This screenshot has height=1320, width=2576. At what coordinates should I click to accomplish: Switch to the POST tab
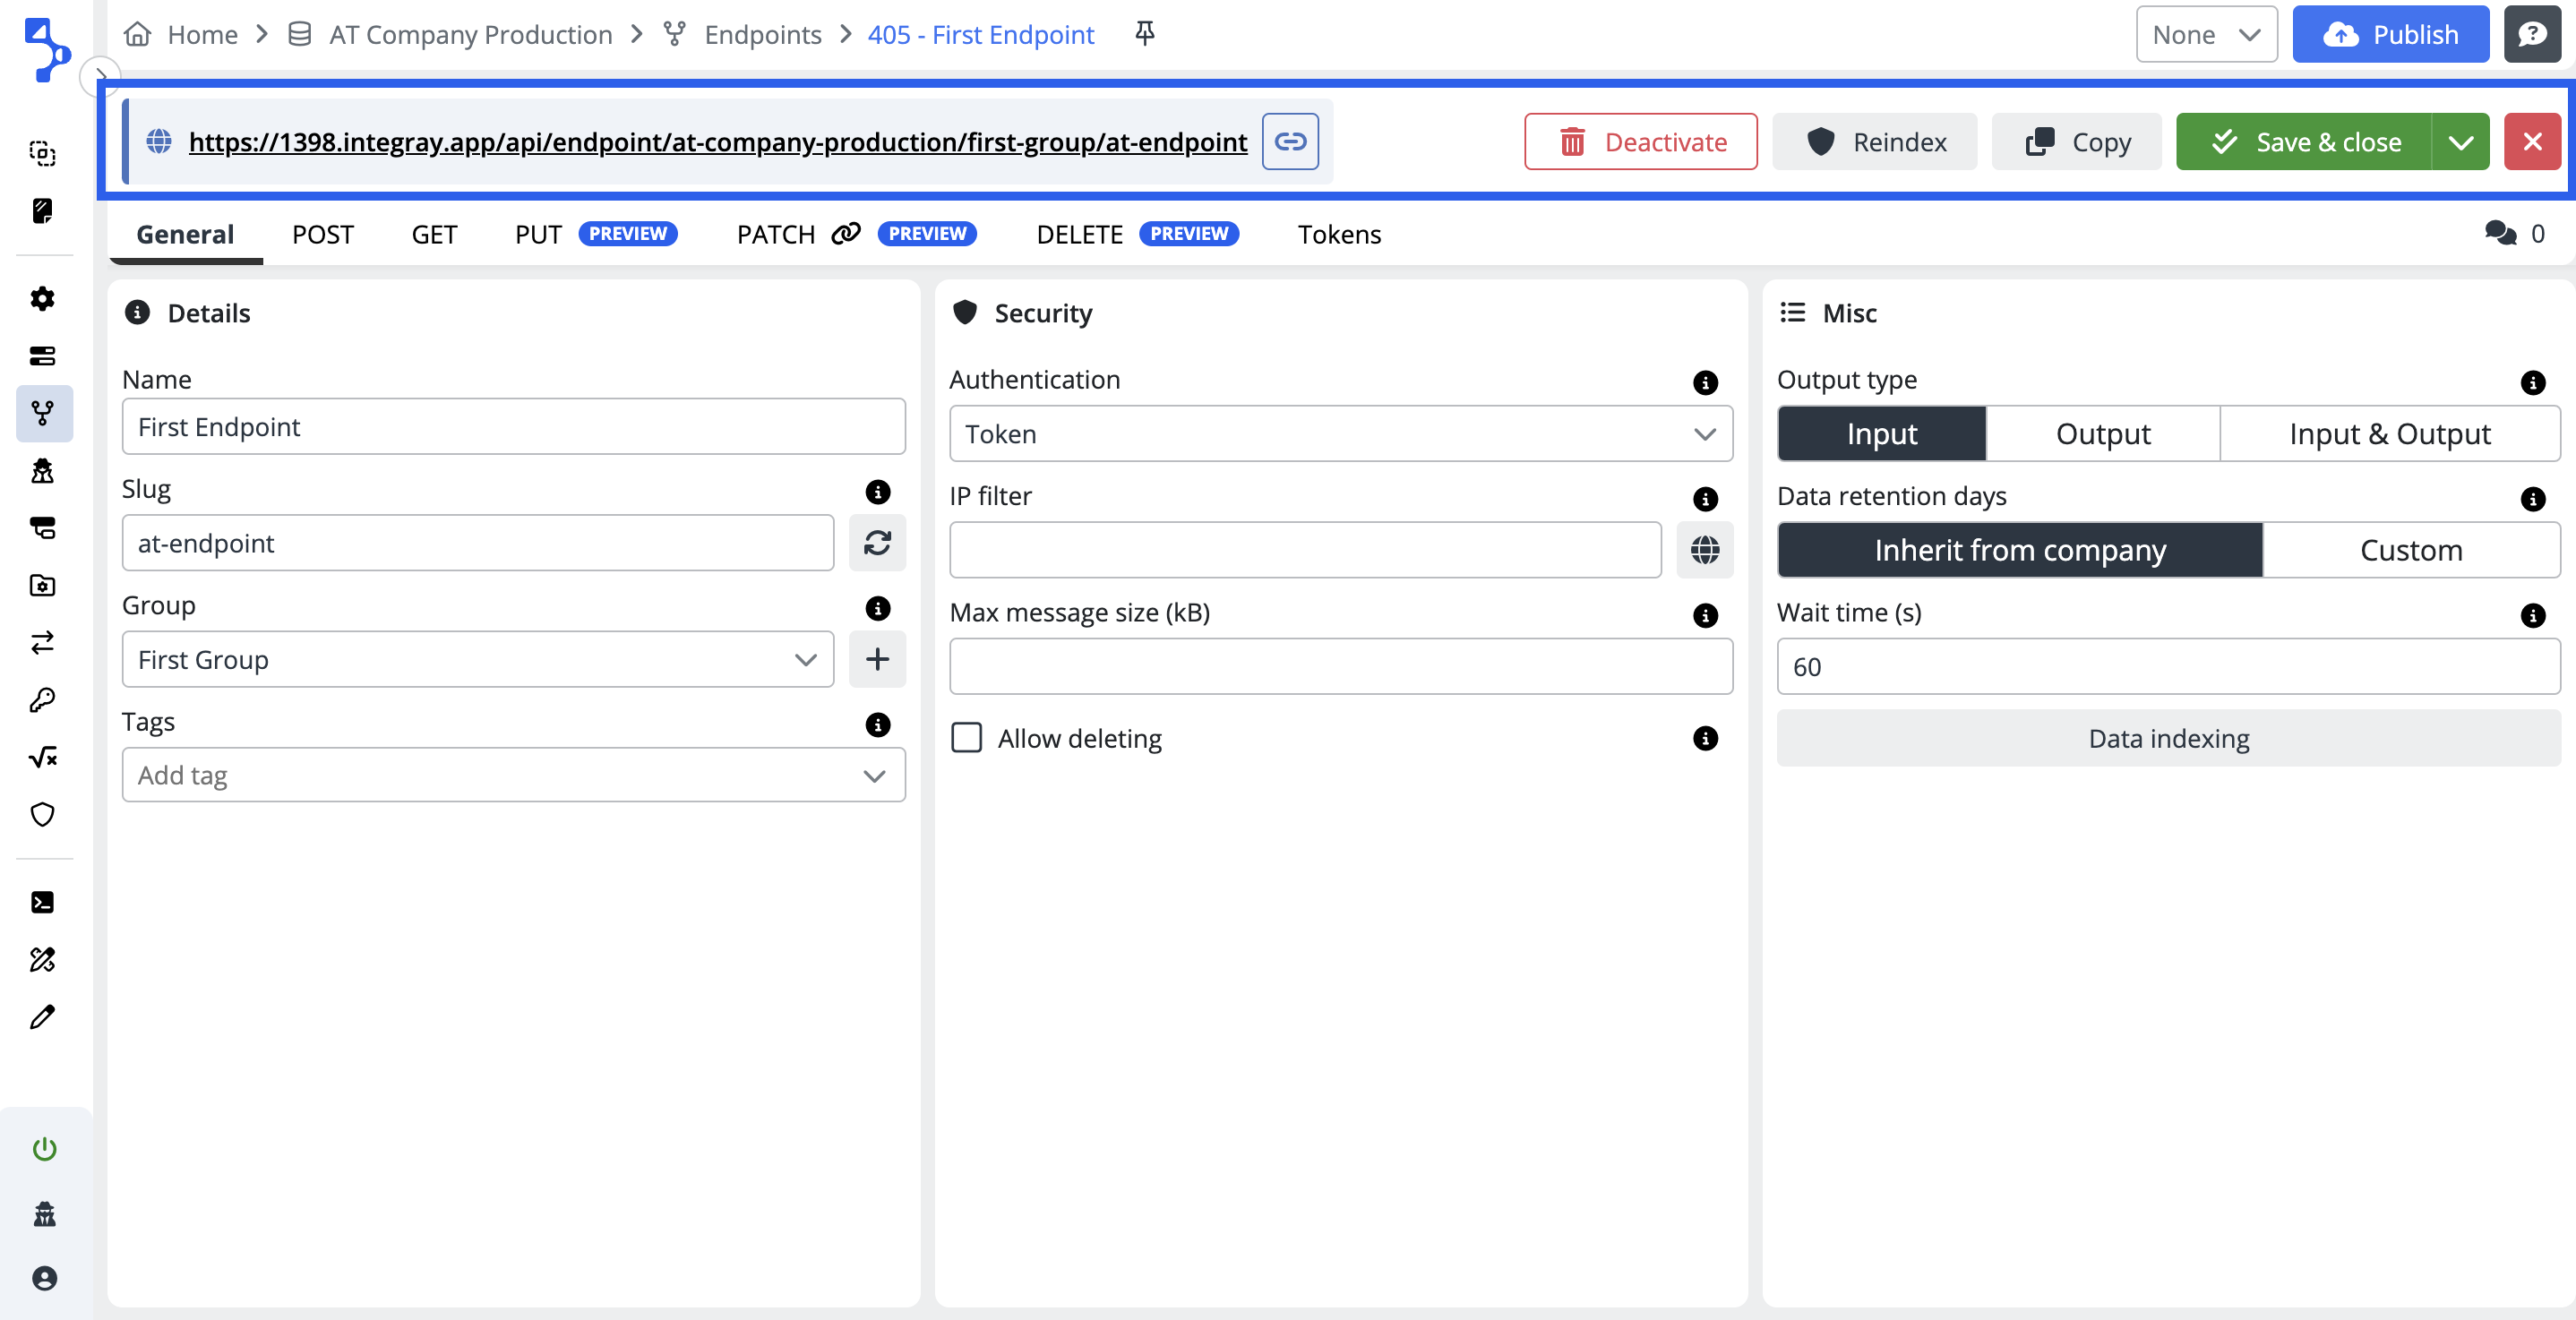pyautogui.click(x=322, y=234)
